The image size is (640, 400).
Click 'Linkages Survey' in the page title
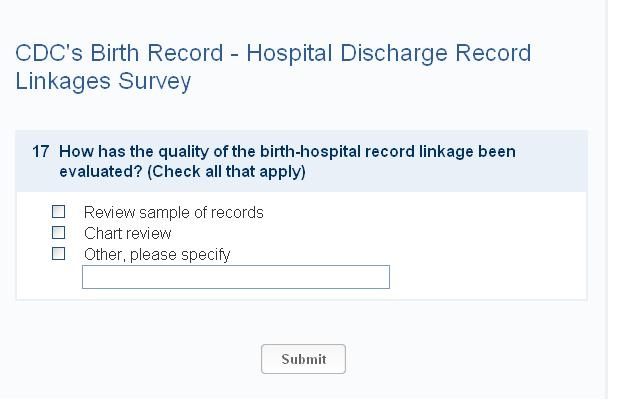(103, 81)
